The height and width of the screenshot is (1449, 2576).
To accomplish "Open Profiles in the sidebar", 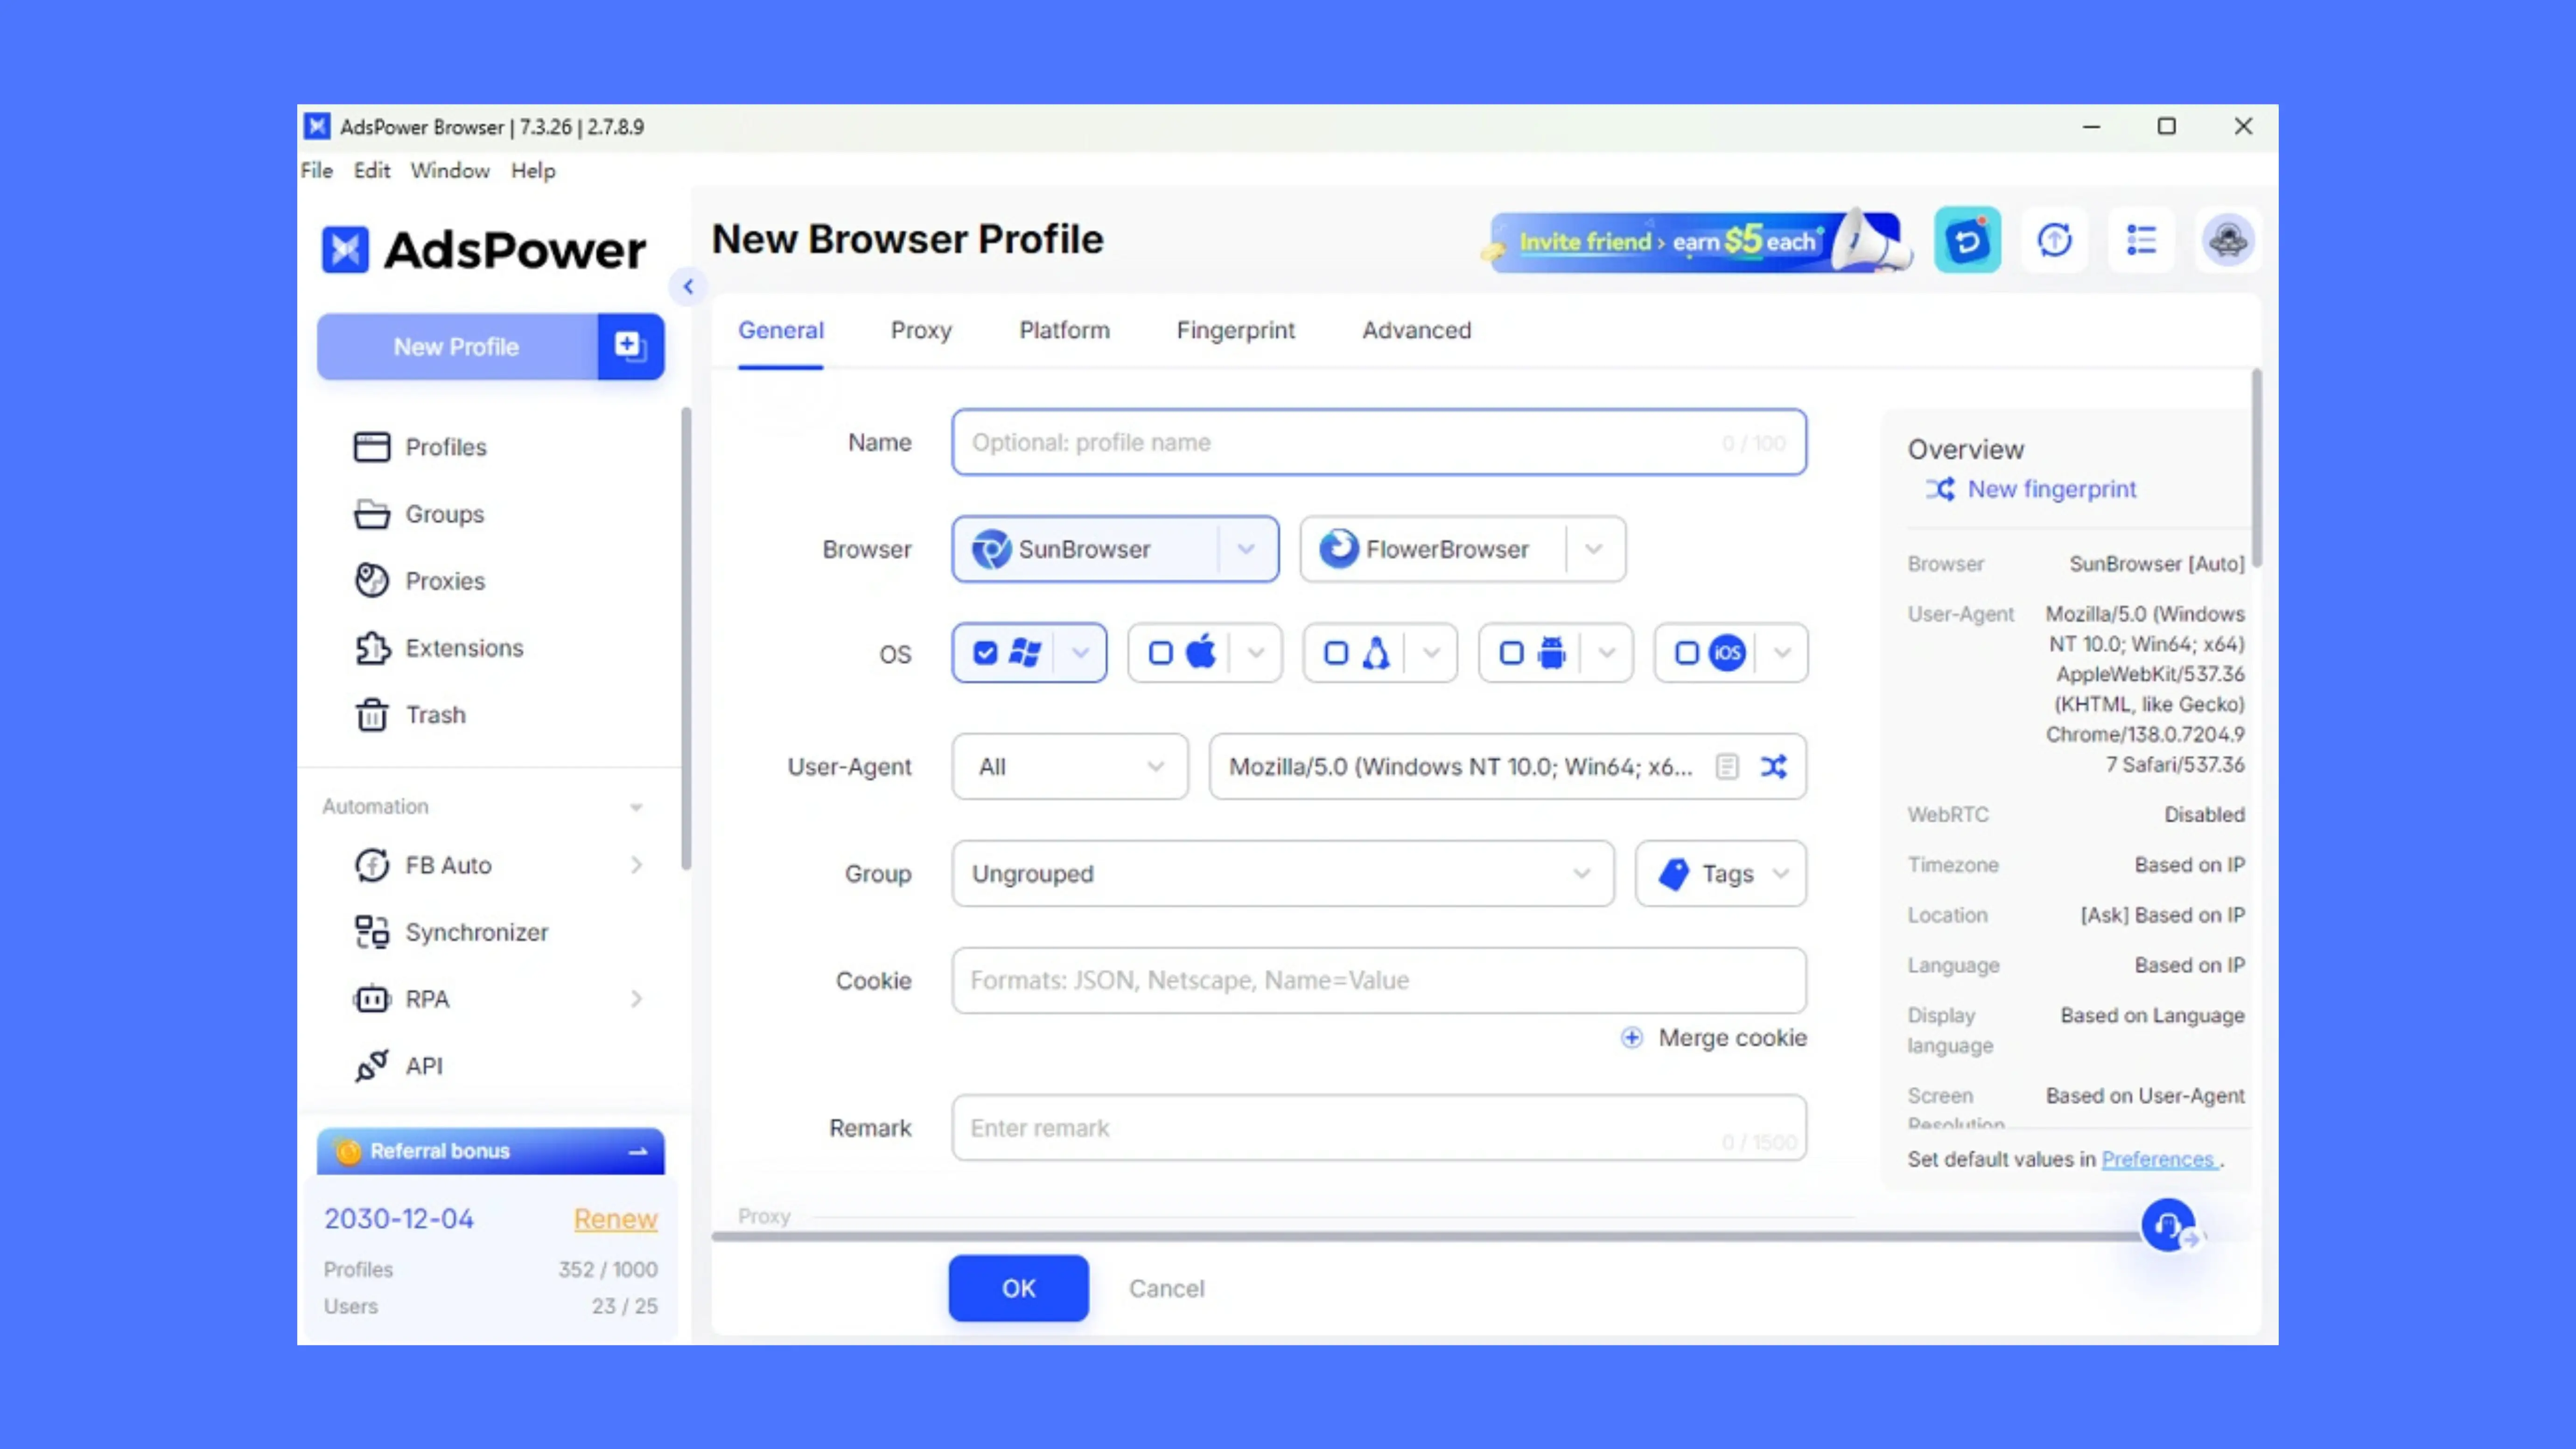I will coord(420,447).
